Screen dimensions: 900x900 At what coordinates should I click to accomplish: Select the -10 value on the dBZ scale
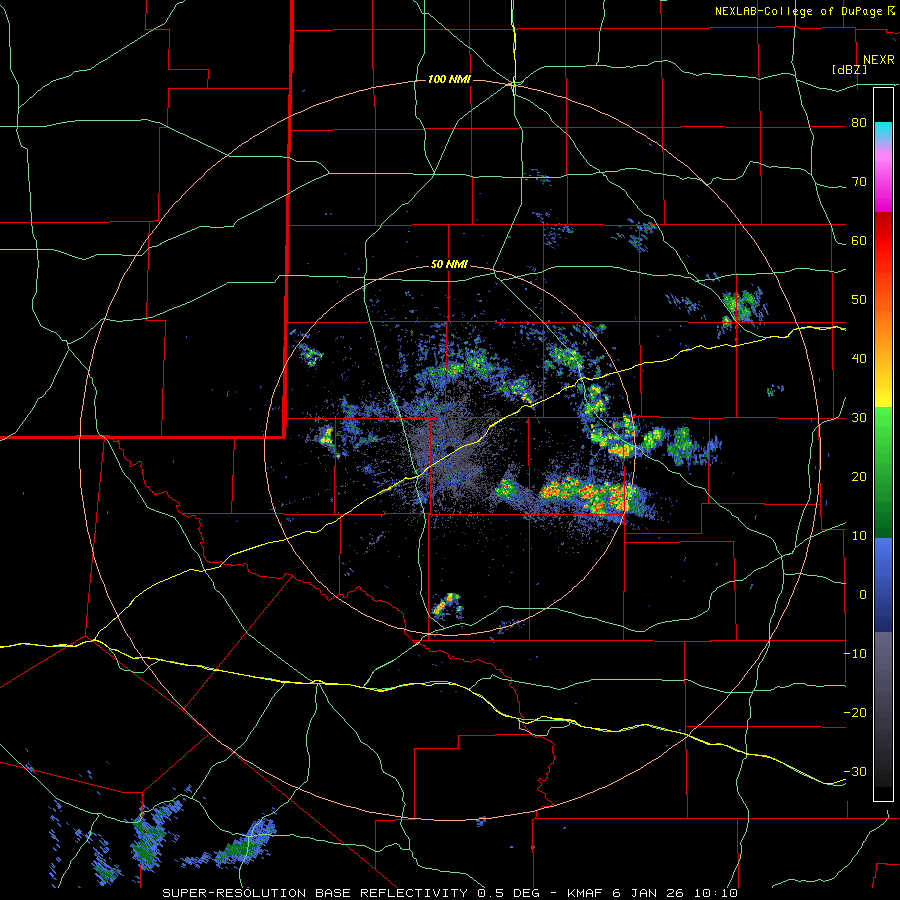pyautogui.click(x=855, y=654)
